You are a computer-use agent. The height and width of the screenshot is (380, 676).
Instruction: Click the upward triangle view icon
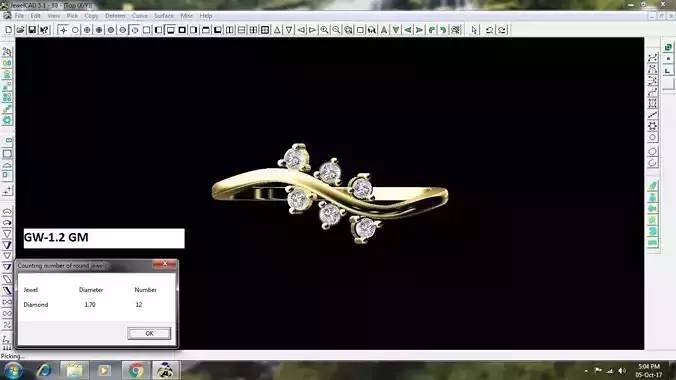(x=277, y=30)
